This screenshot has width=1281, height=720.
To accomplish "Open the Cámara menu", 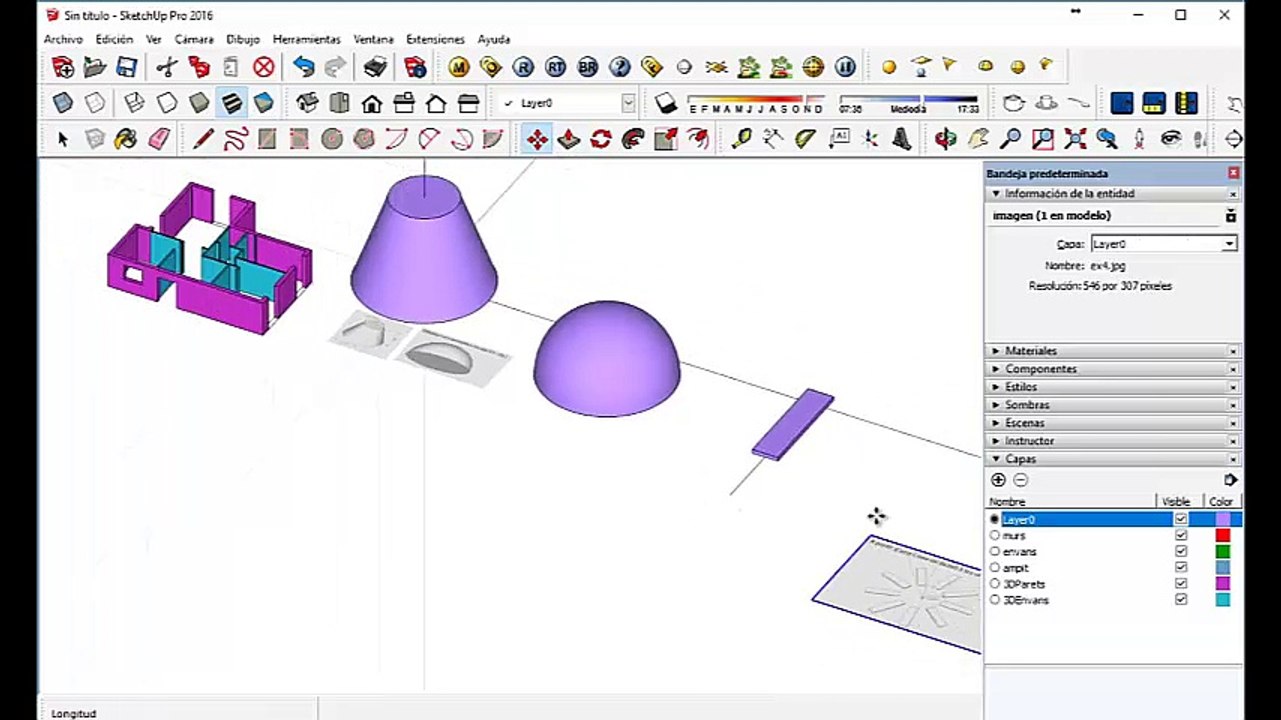I will [x=194, y=39].
